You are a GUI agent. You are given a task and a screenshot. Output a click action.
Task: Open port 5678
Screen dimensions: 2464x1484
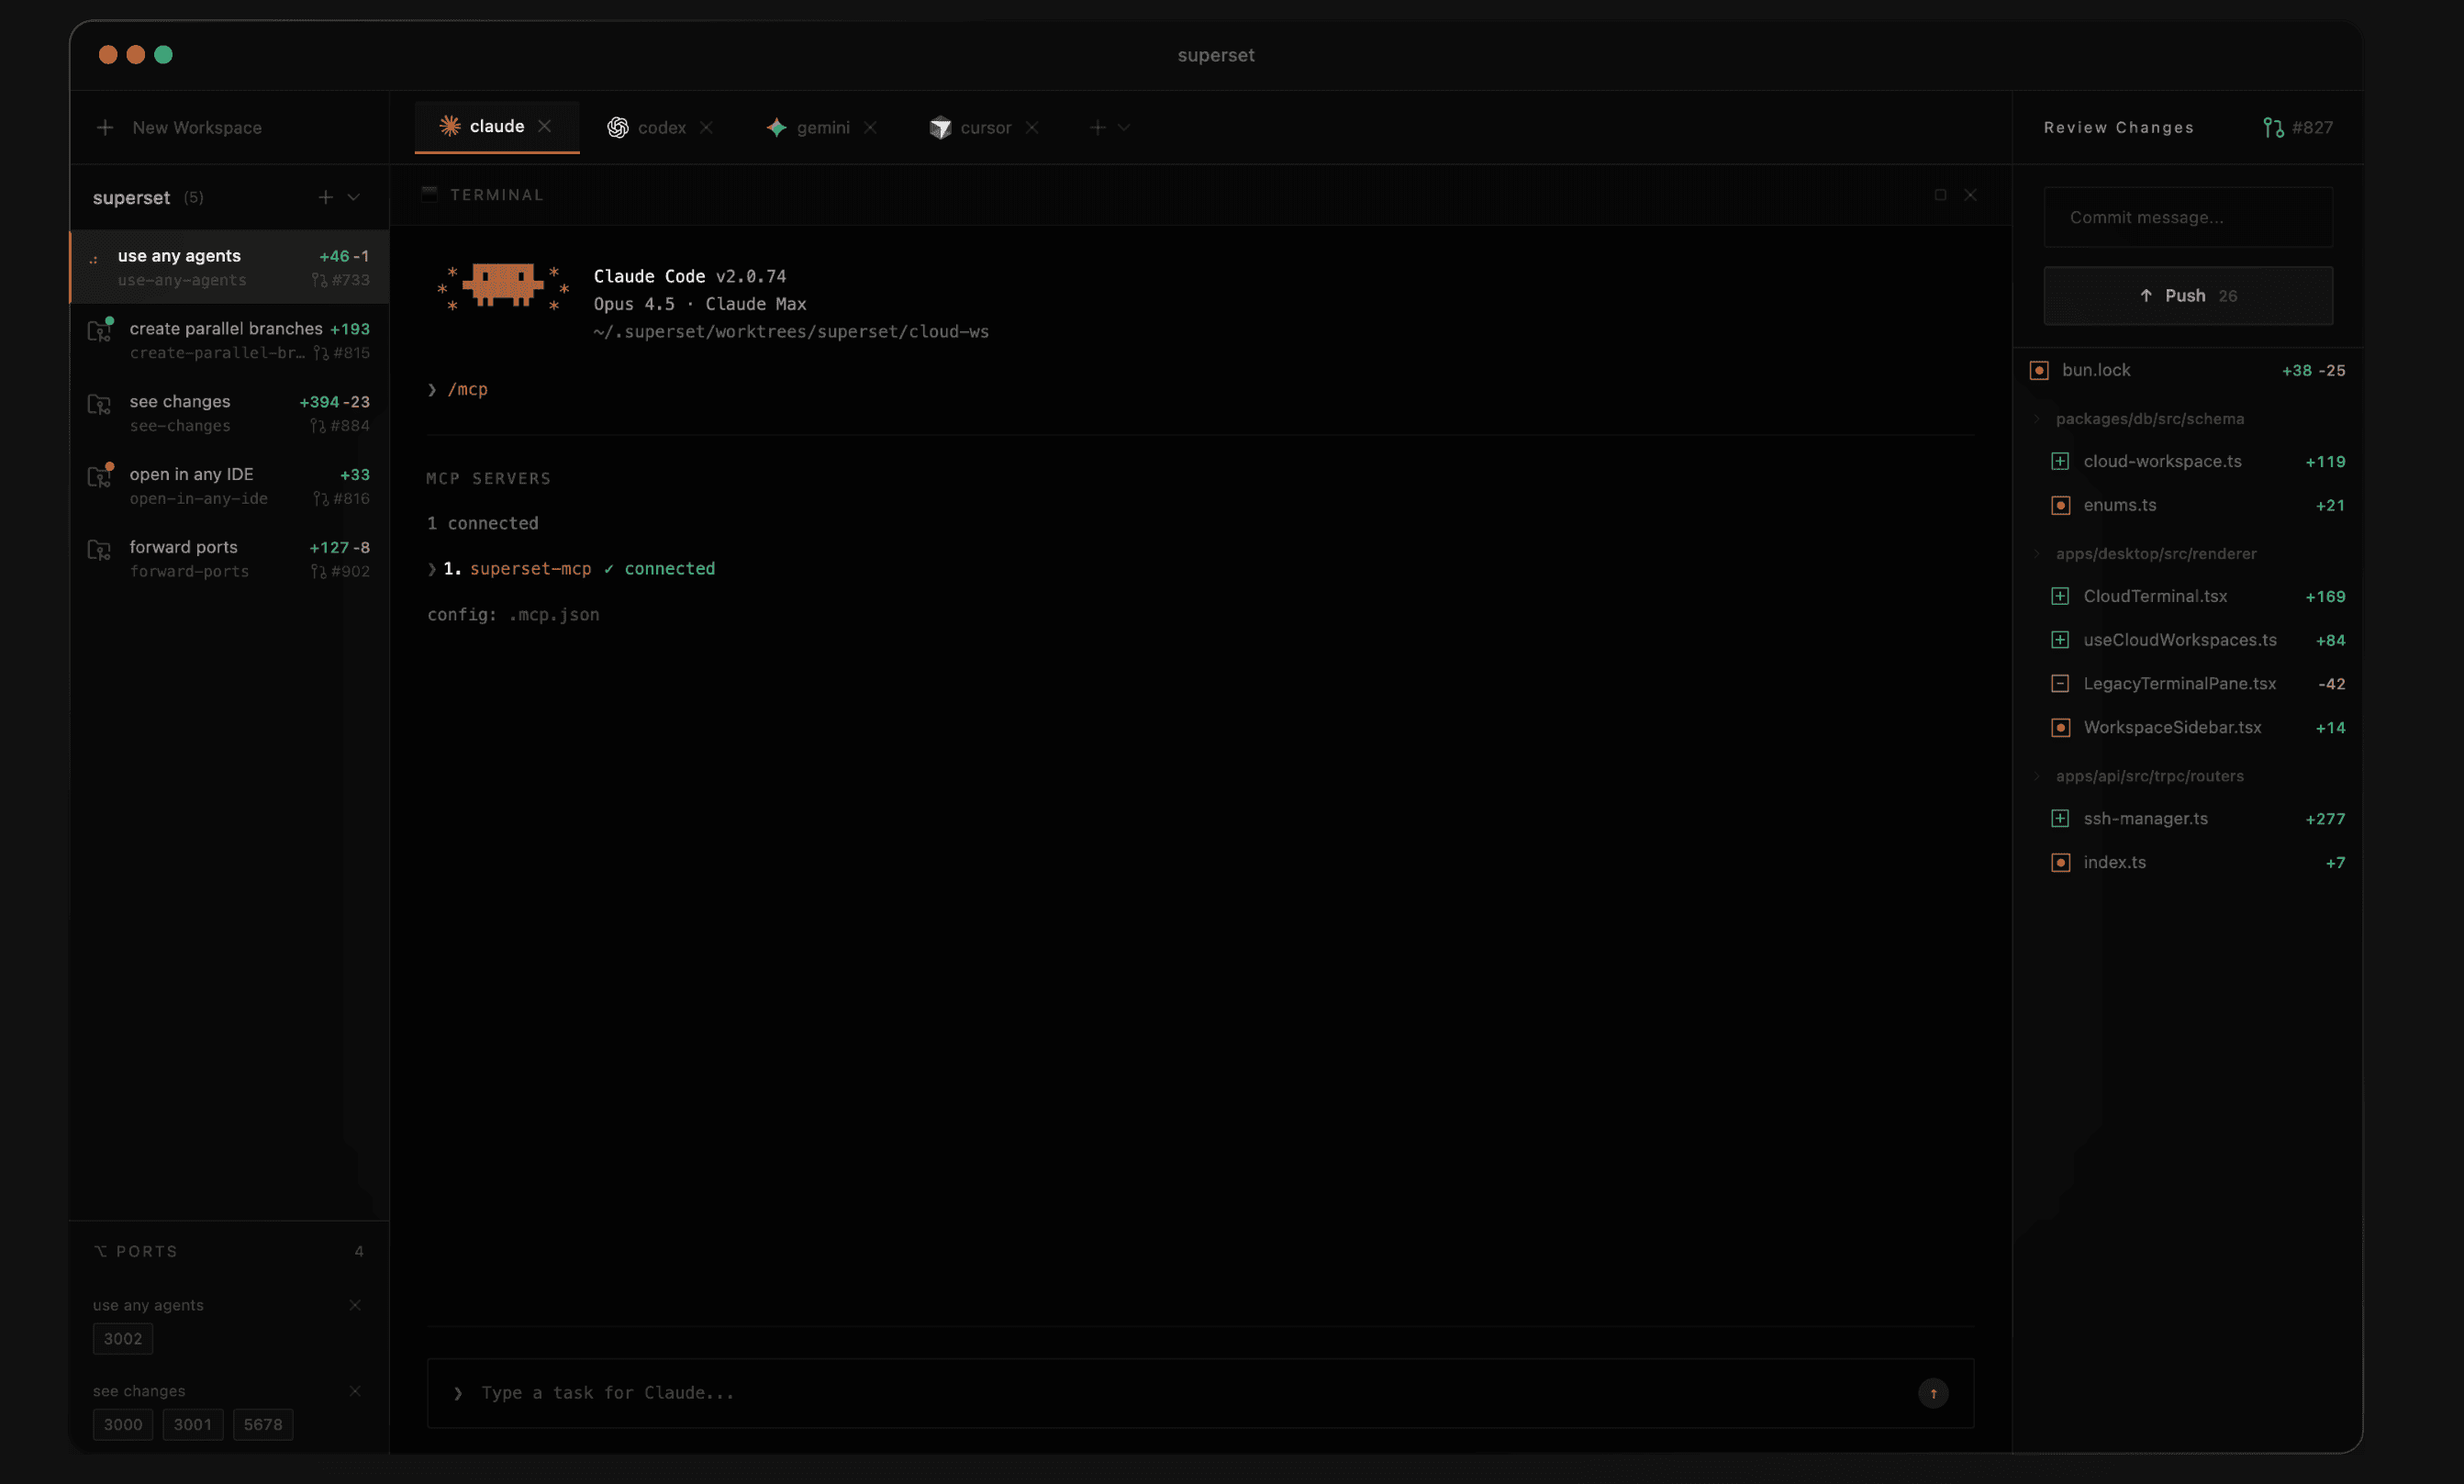[263, 1425]
